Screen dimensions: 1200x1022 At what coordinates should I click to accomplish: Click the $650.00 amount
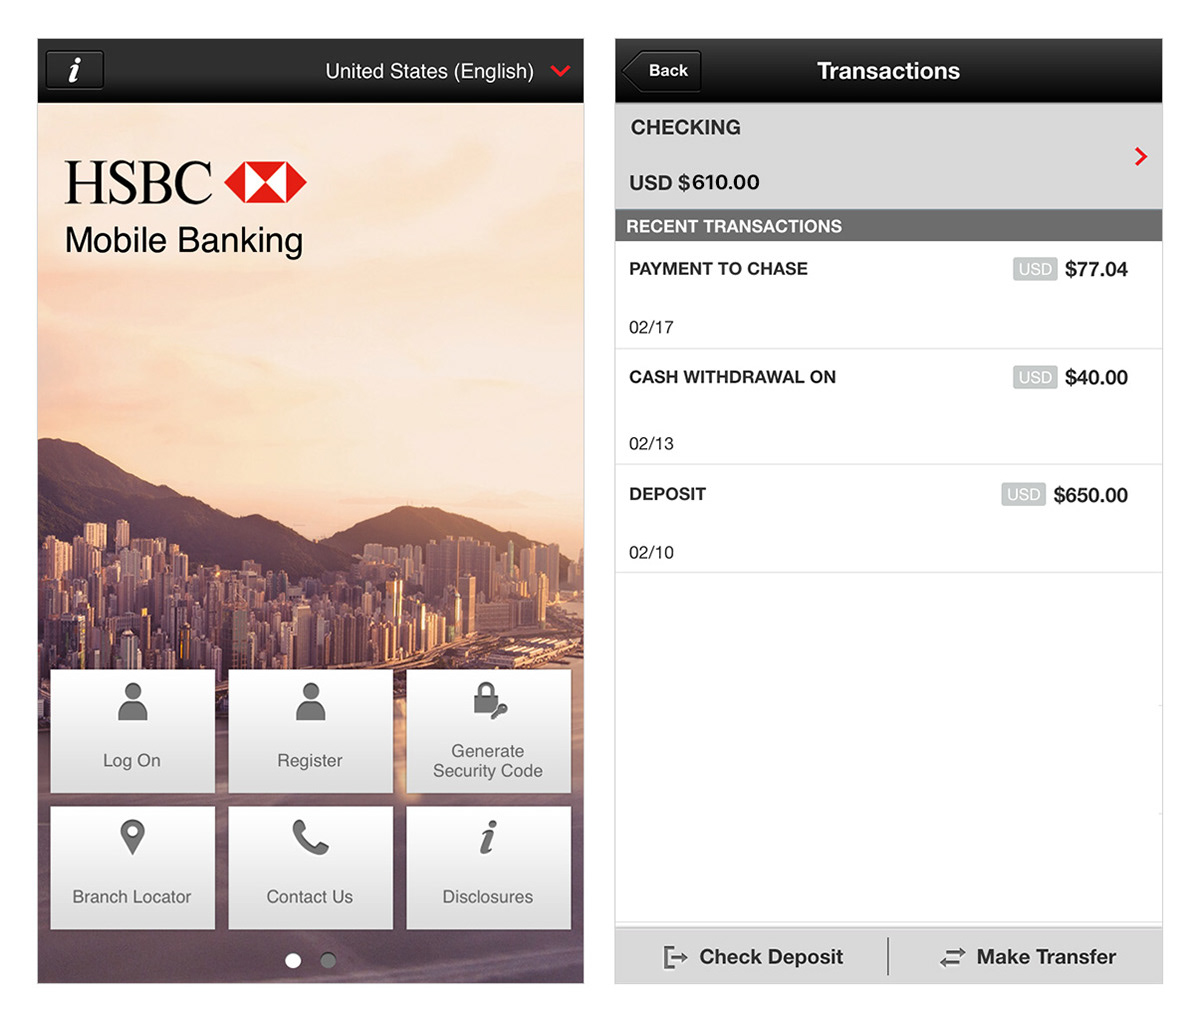point(1091,495)
